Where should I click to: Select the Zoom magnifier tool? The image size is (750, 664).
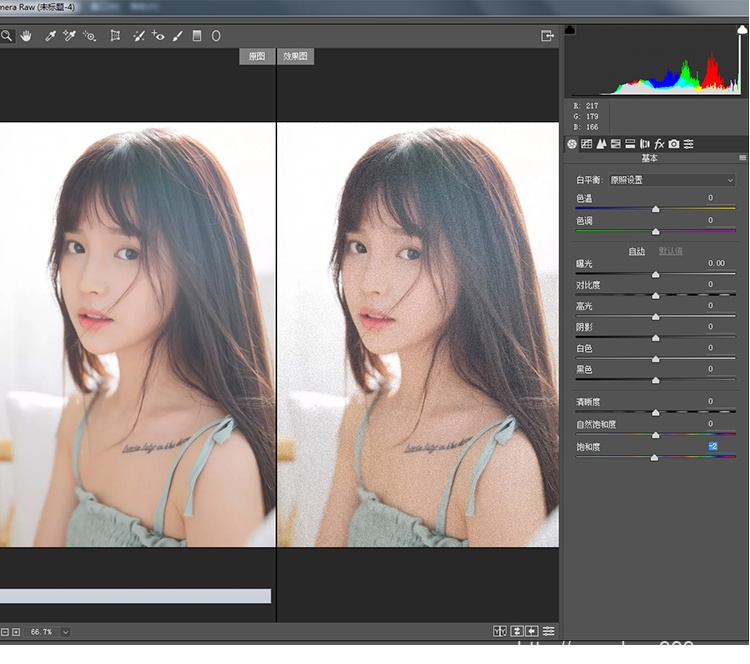coord(6,36)
